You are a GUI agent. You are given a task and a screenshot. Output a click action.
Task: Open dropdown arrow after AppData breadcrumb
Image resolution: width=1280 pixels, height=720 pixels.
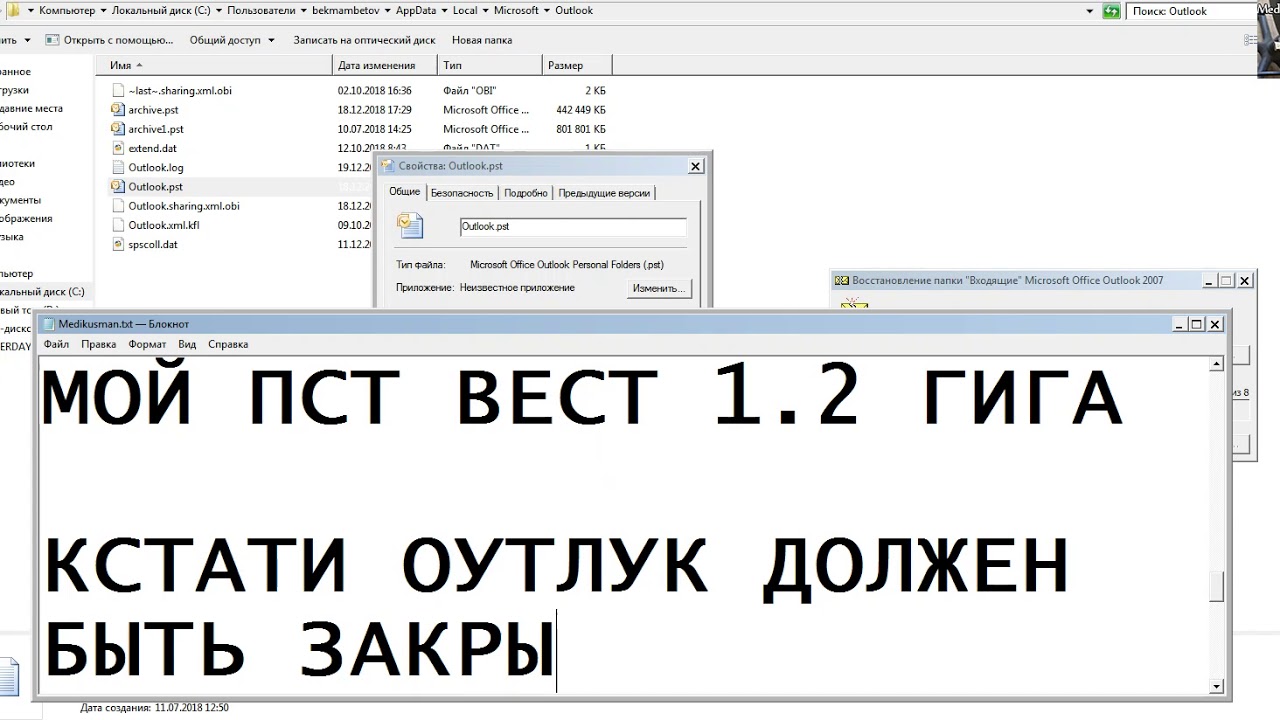(x=444, y=11)
